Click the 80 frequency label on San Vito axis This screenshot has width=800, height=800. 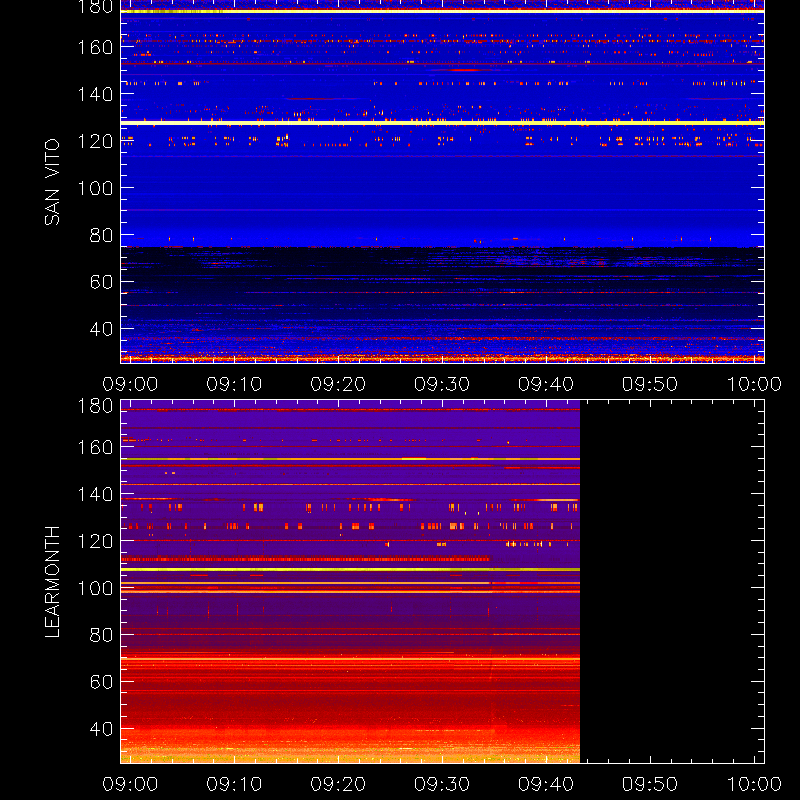pyautogui.click(x=101, y=235)
